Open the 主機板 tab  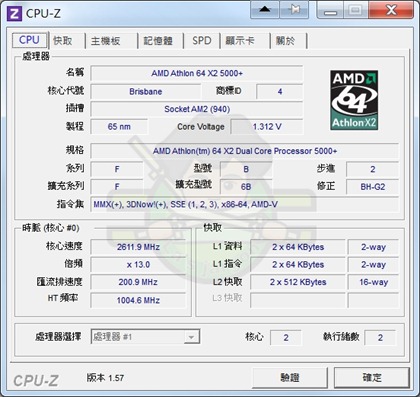[x=105, y=41]
